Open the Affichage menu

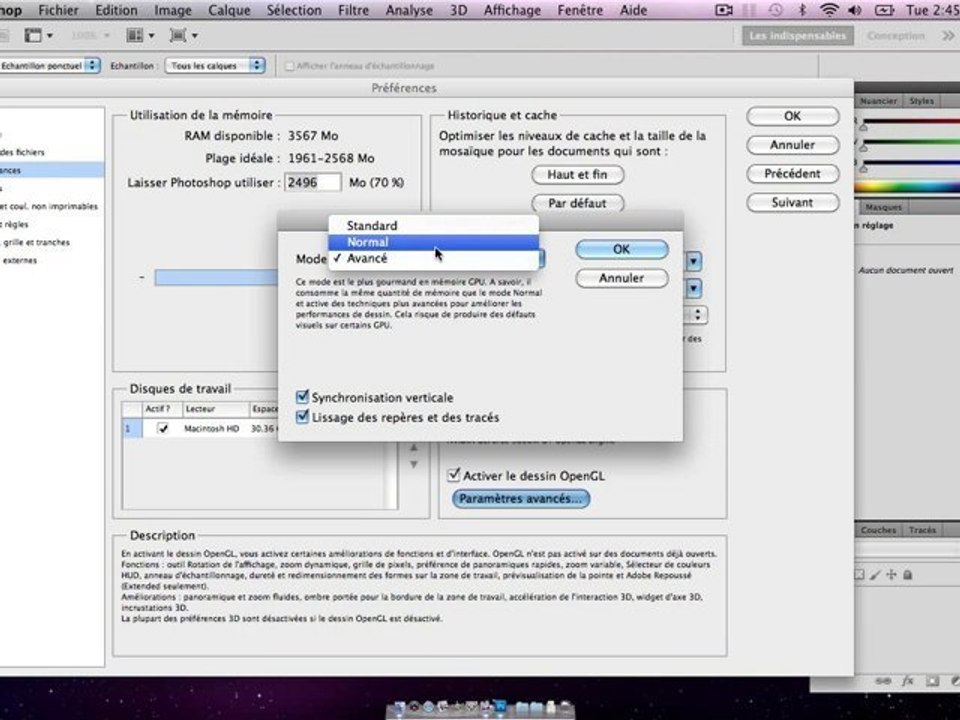512,10
